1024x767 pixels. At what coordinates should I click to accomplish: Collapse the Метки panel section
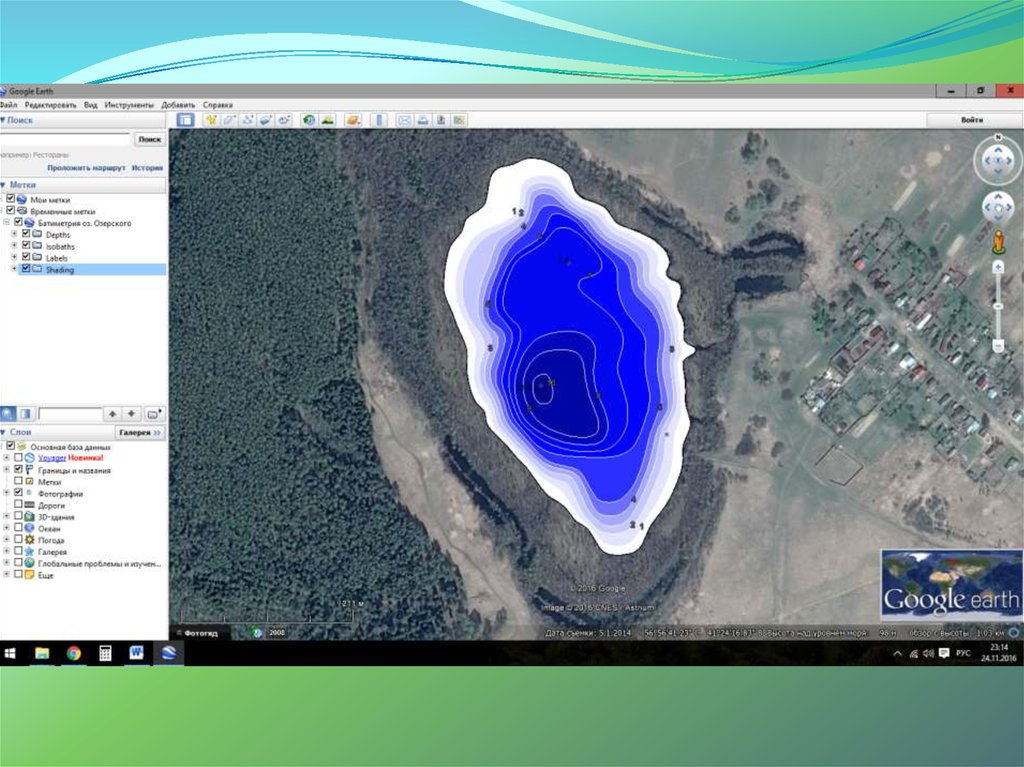click(4, 185)
